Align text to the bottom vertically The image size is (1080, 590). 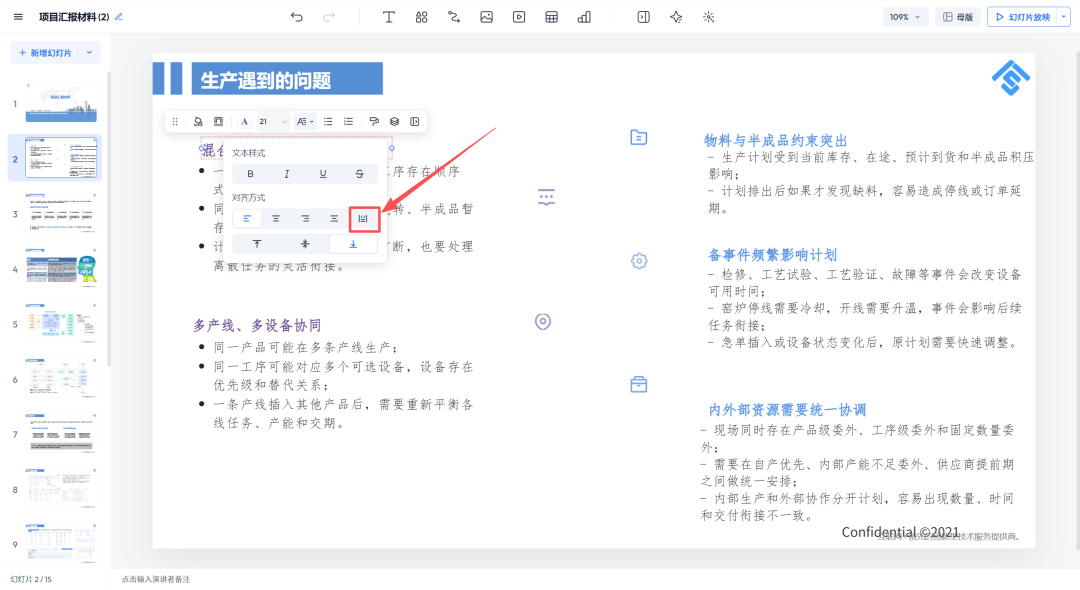[x=353, y=244]
